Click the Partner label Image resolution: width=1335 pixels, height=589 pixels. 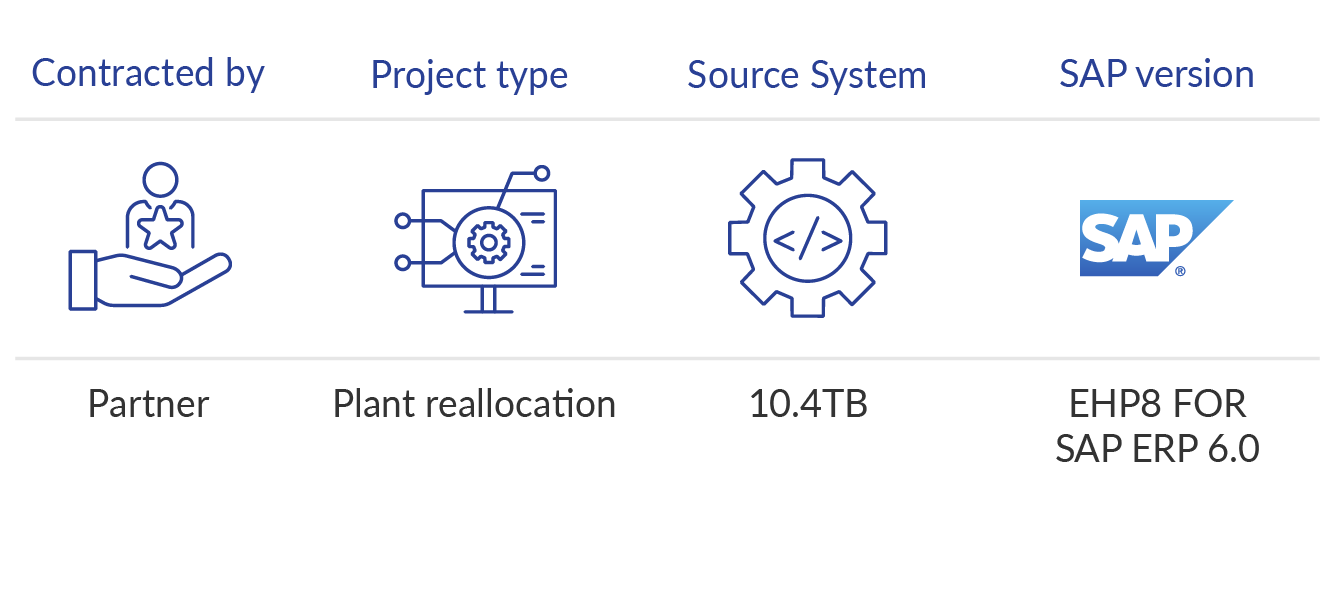[x=148, y=404]
